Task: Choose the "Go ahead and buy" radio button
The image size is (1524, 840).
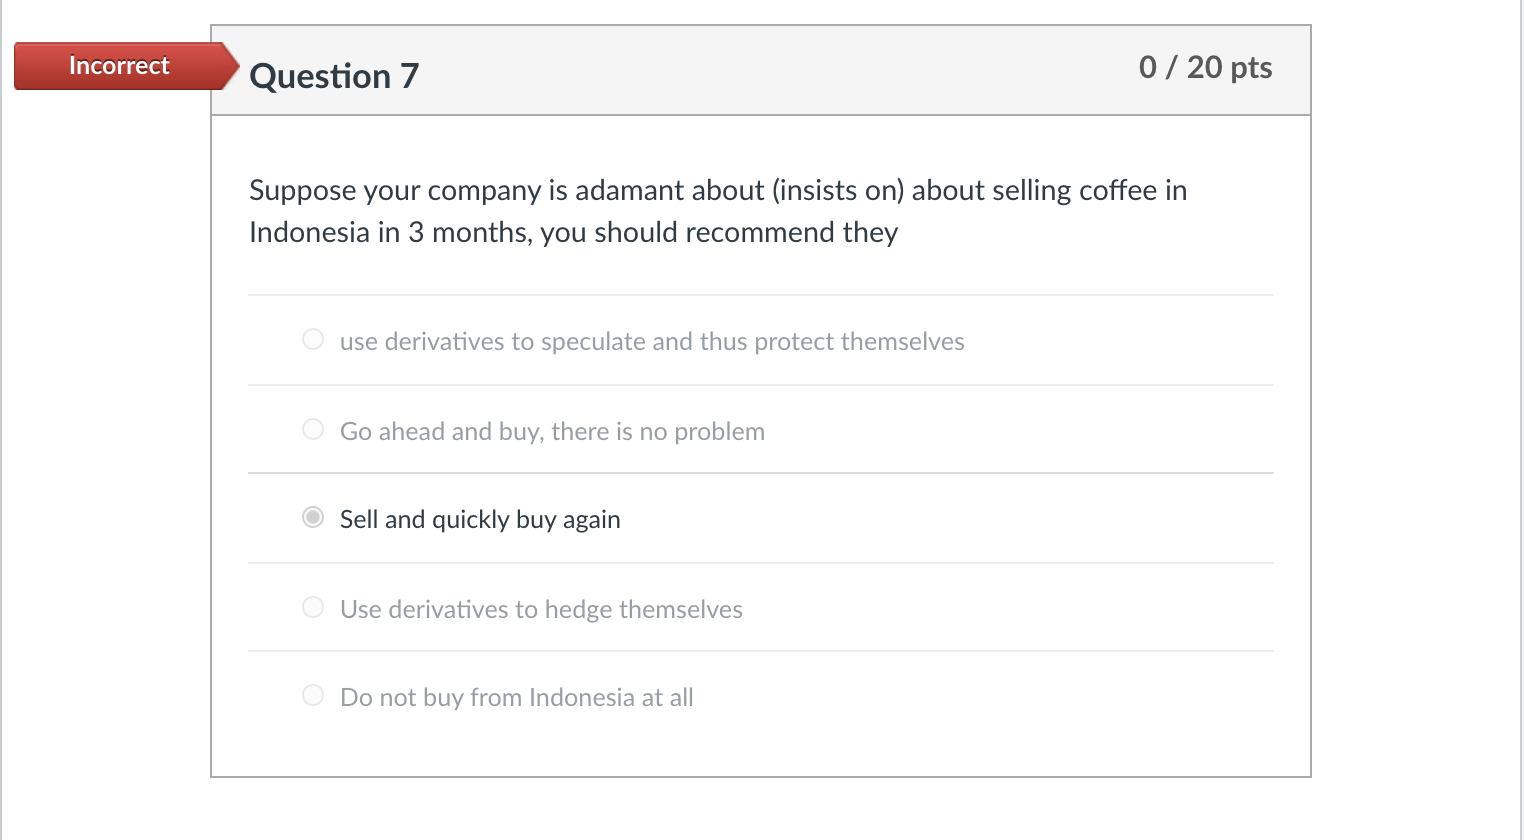Action: (313, 429)
